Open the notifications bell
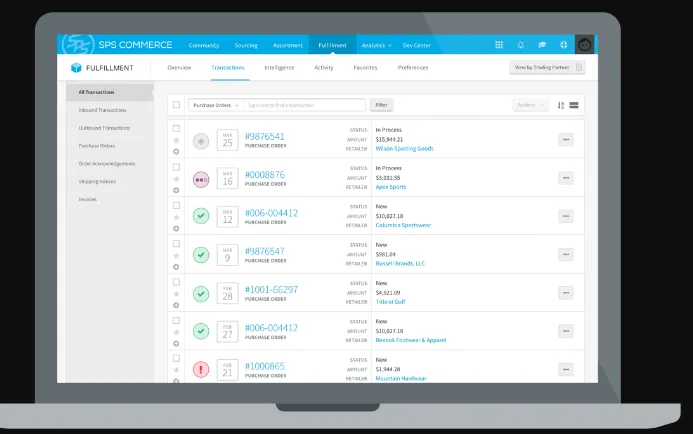This screenshot has height=434, width=693. (x=521, y=45)
